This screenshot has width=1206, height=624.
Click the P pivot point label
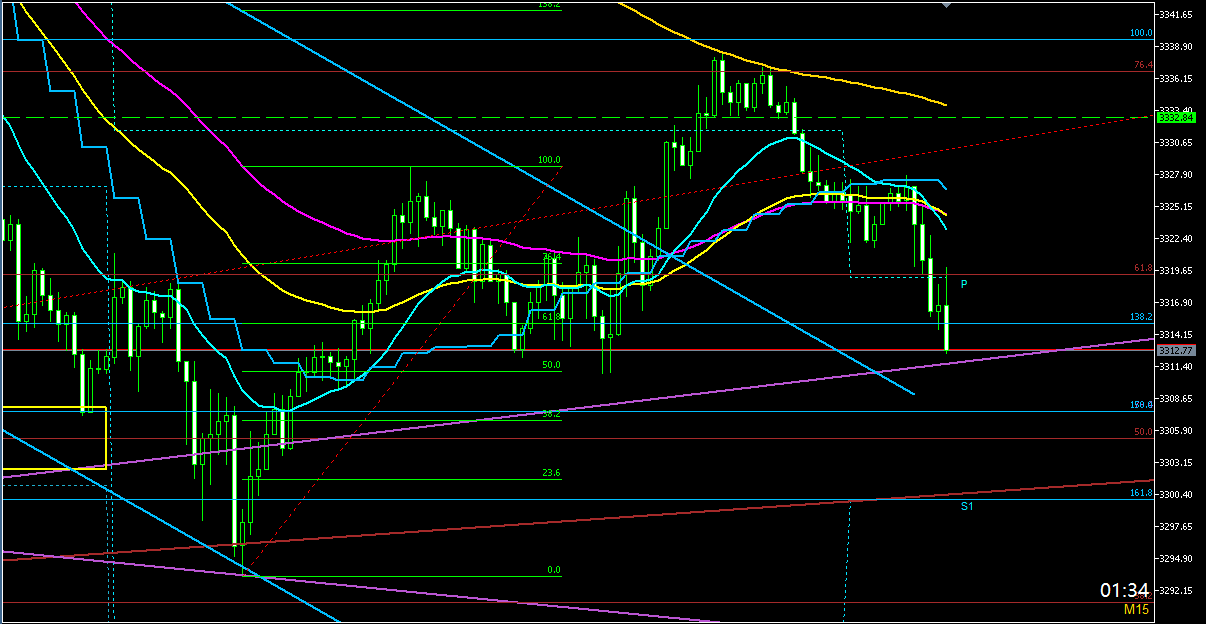point(964,284)
